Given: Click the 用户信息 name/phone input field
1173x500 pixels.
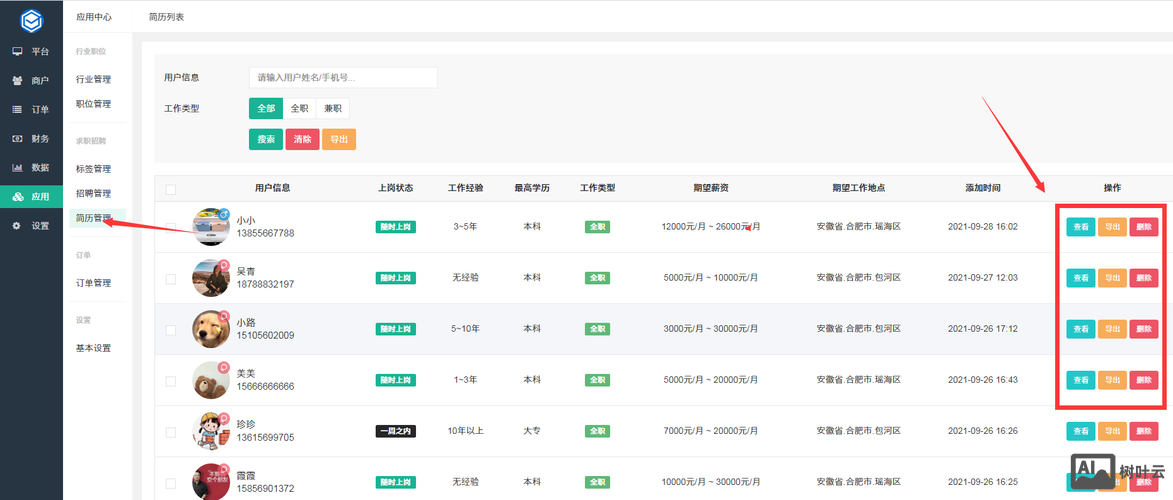Looking at the screenshot, I should (343, 77).
